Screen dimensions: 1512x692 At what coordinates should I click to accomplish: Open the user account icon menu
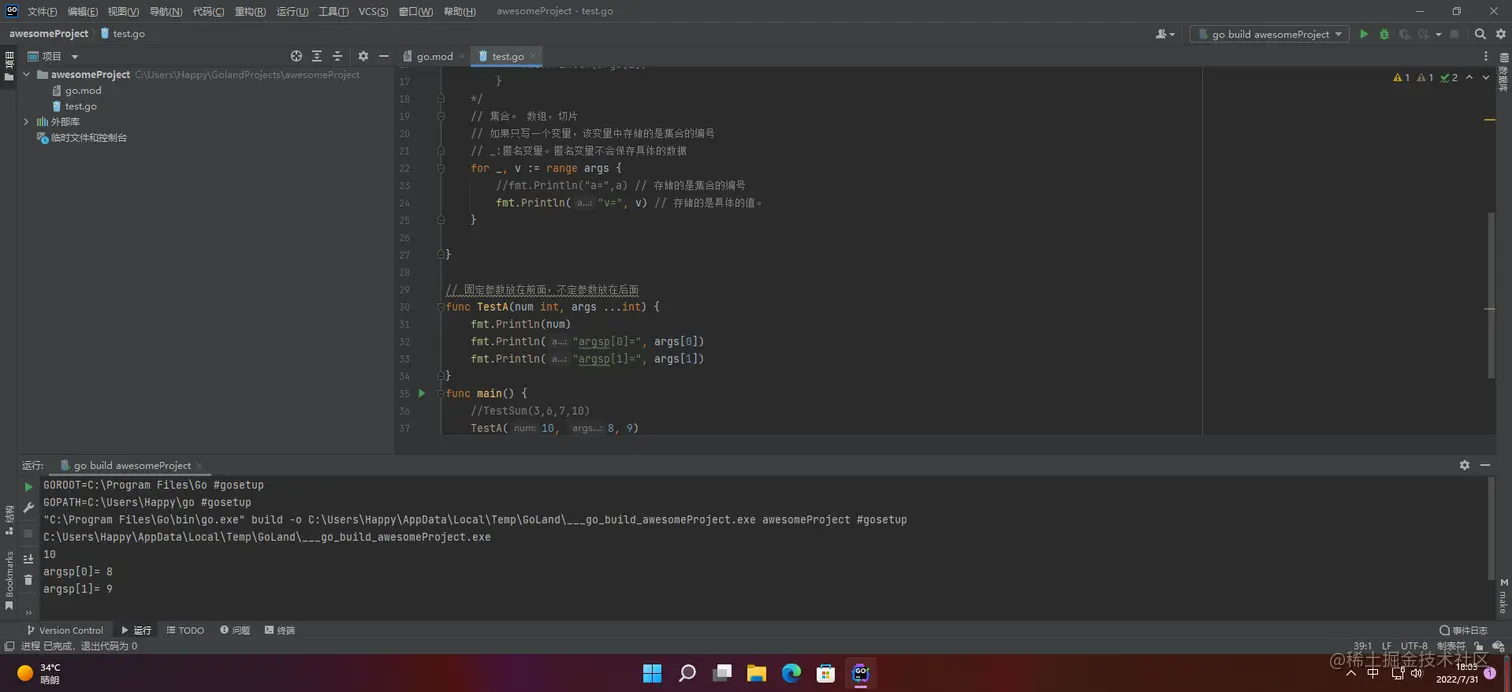coord(1165,34)
